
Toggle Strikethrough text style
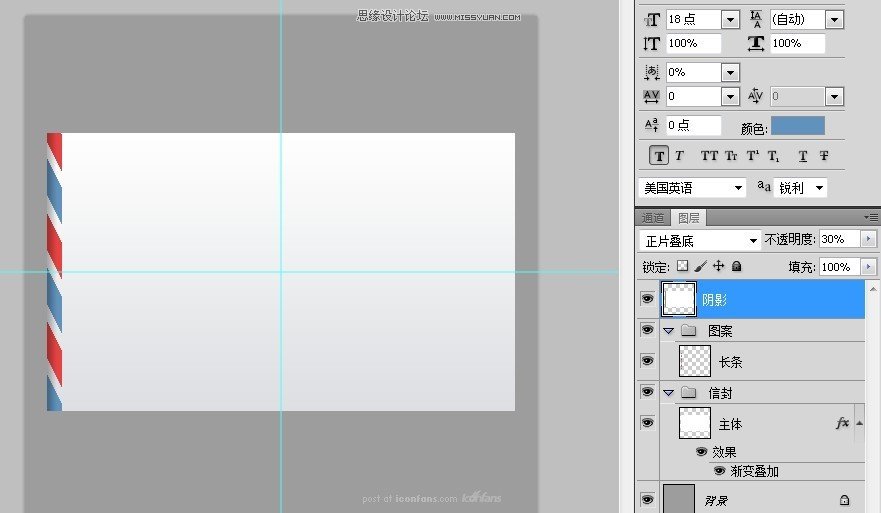coord(824,156)
